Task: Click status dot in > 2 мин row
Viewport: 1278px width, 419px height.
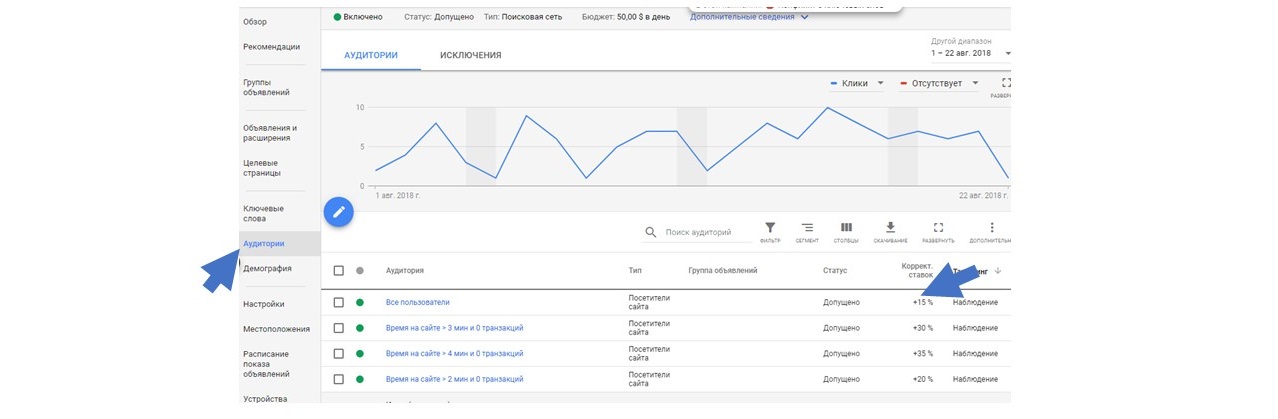Action: [360, 380]
